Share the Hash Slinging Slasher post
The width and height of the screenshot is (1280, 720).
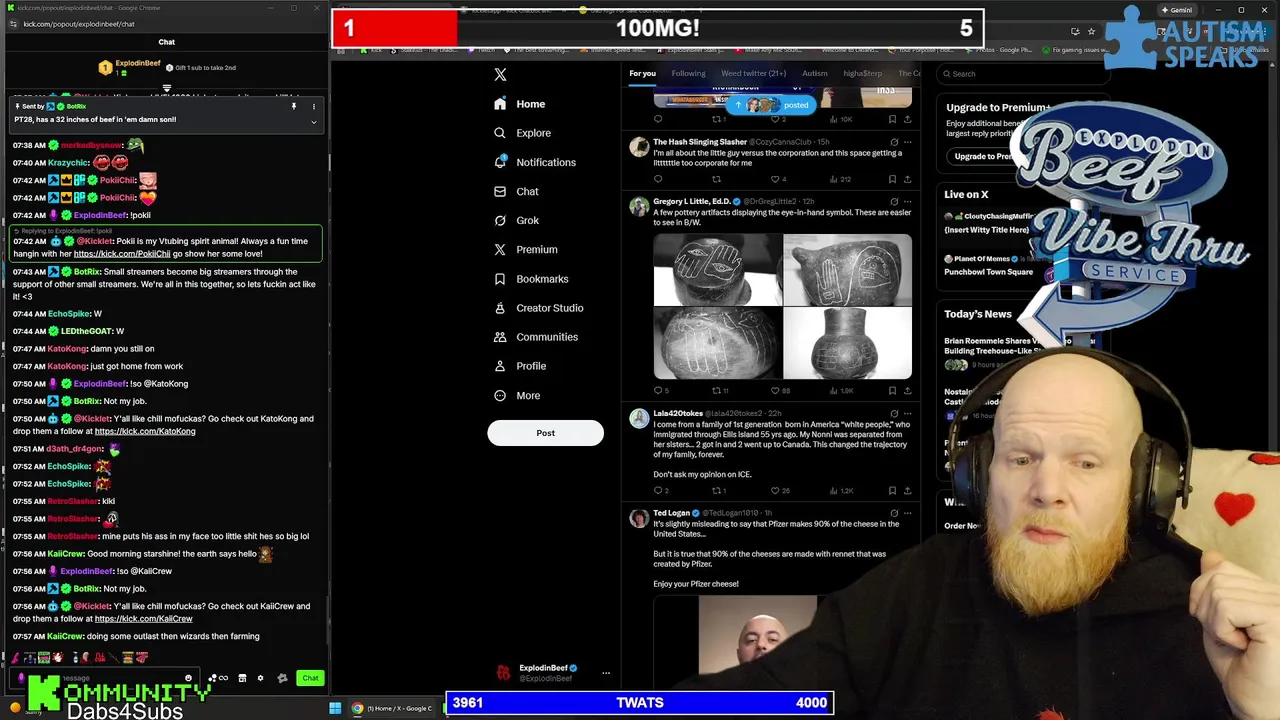tap(907, 179)
